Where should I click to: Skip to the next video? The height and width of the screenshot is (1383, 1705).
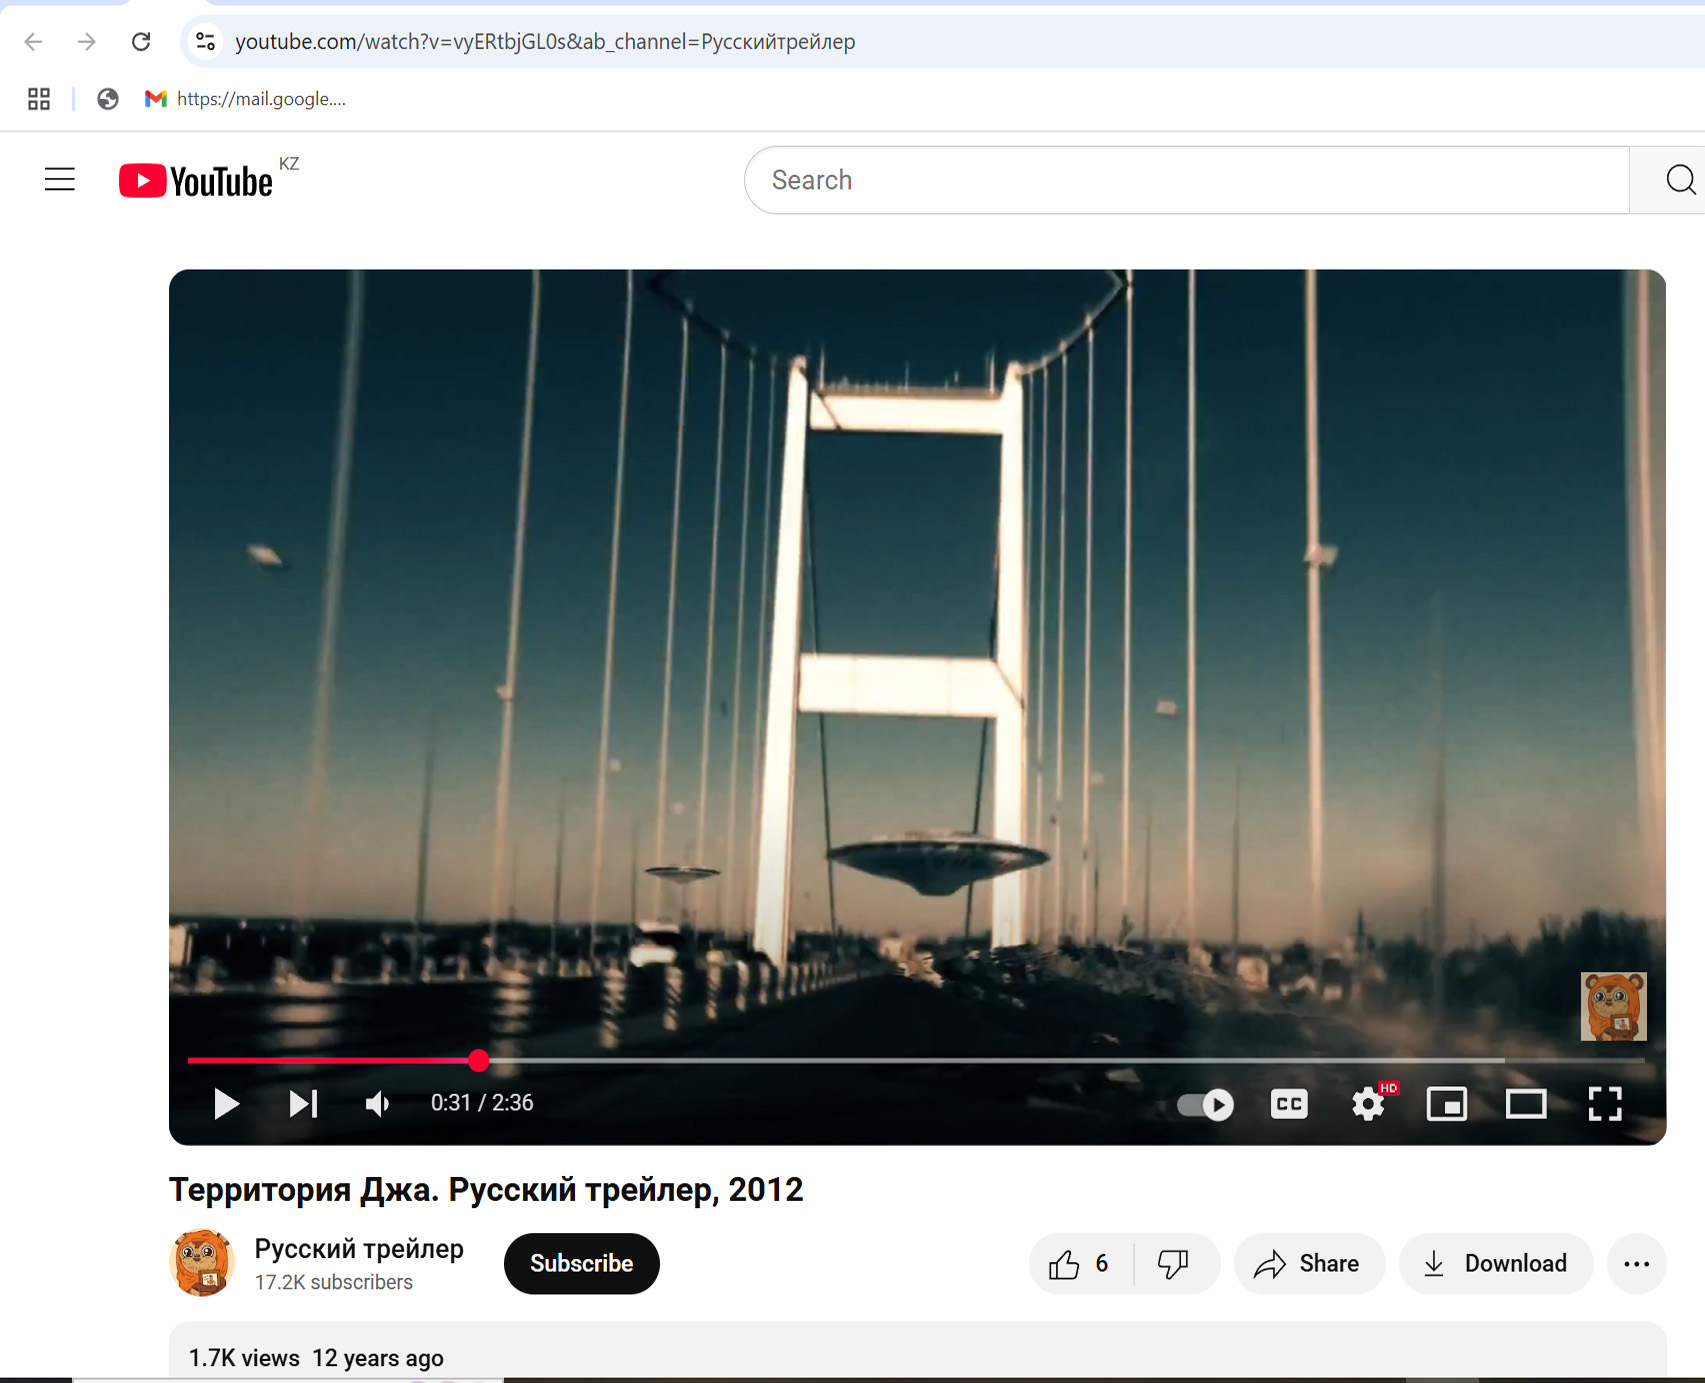[303, 1103]
